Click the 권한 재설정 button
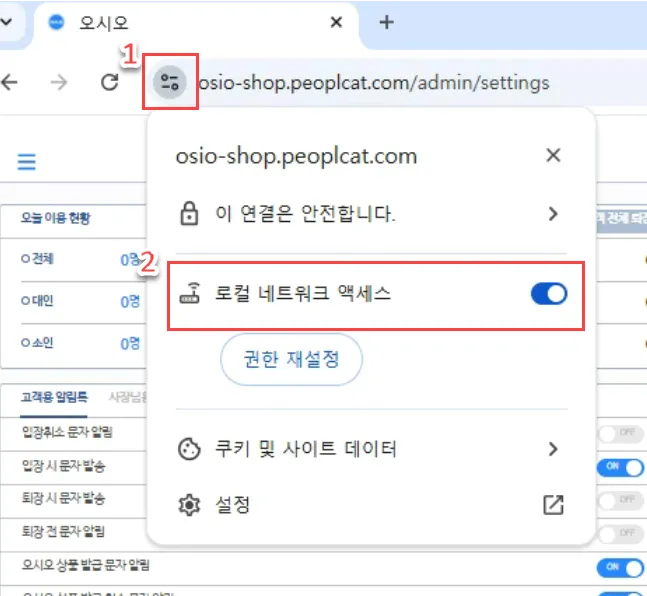Screen dimensions: 647x596 click(x=291, y=360)
